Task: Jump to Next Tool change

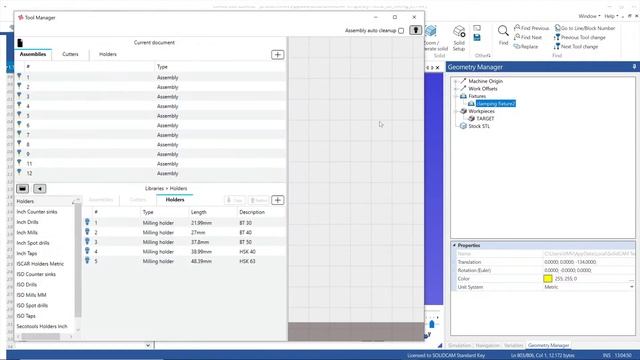Action: [576, 47]
